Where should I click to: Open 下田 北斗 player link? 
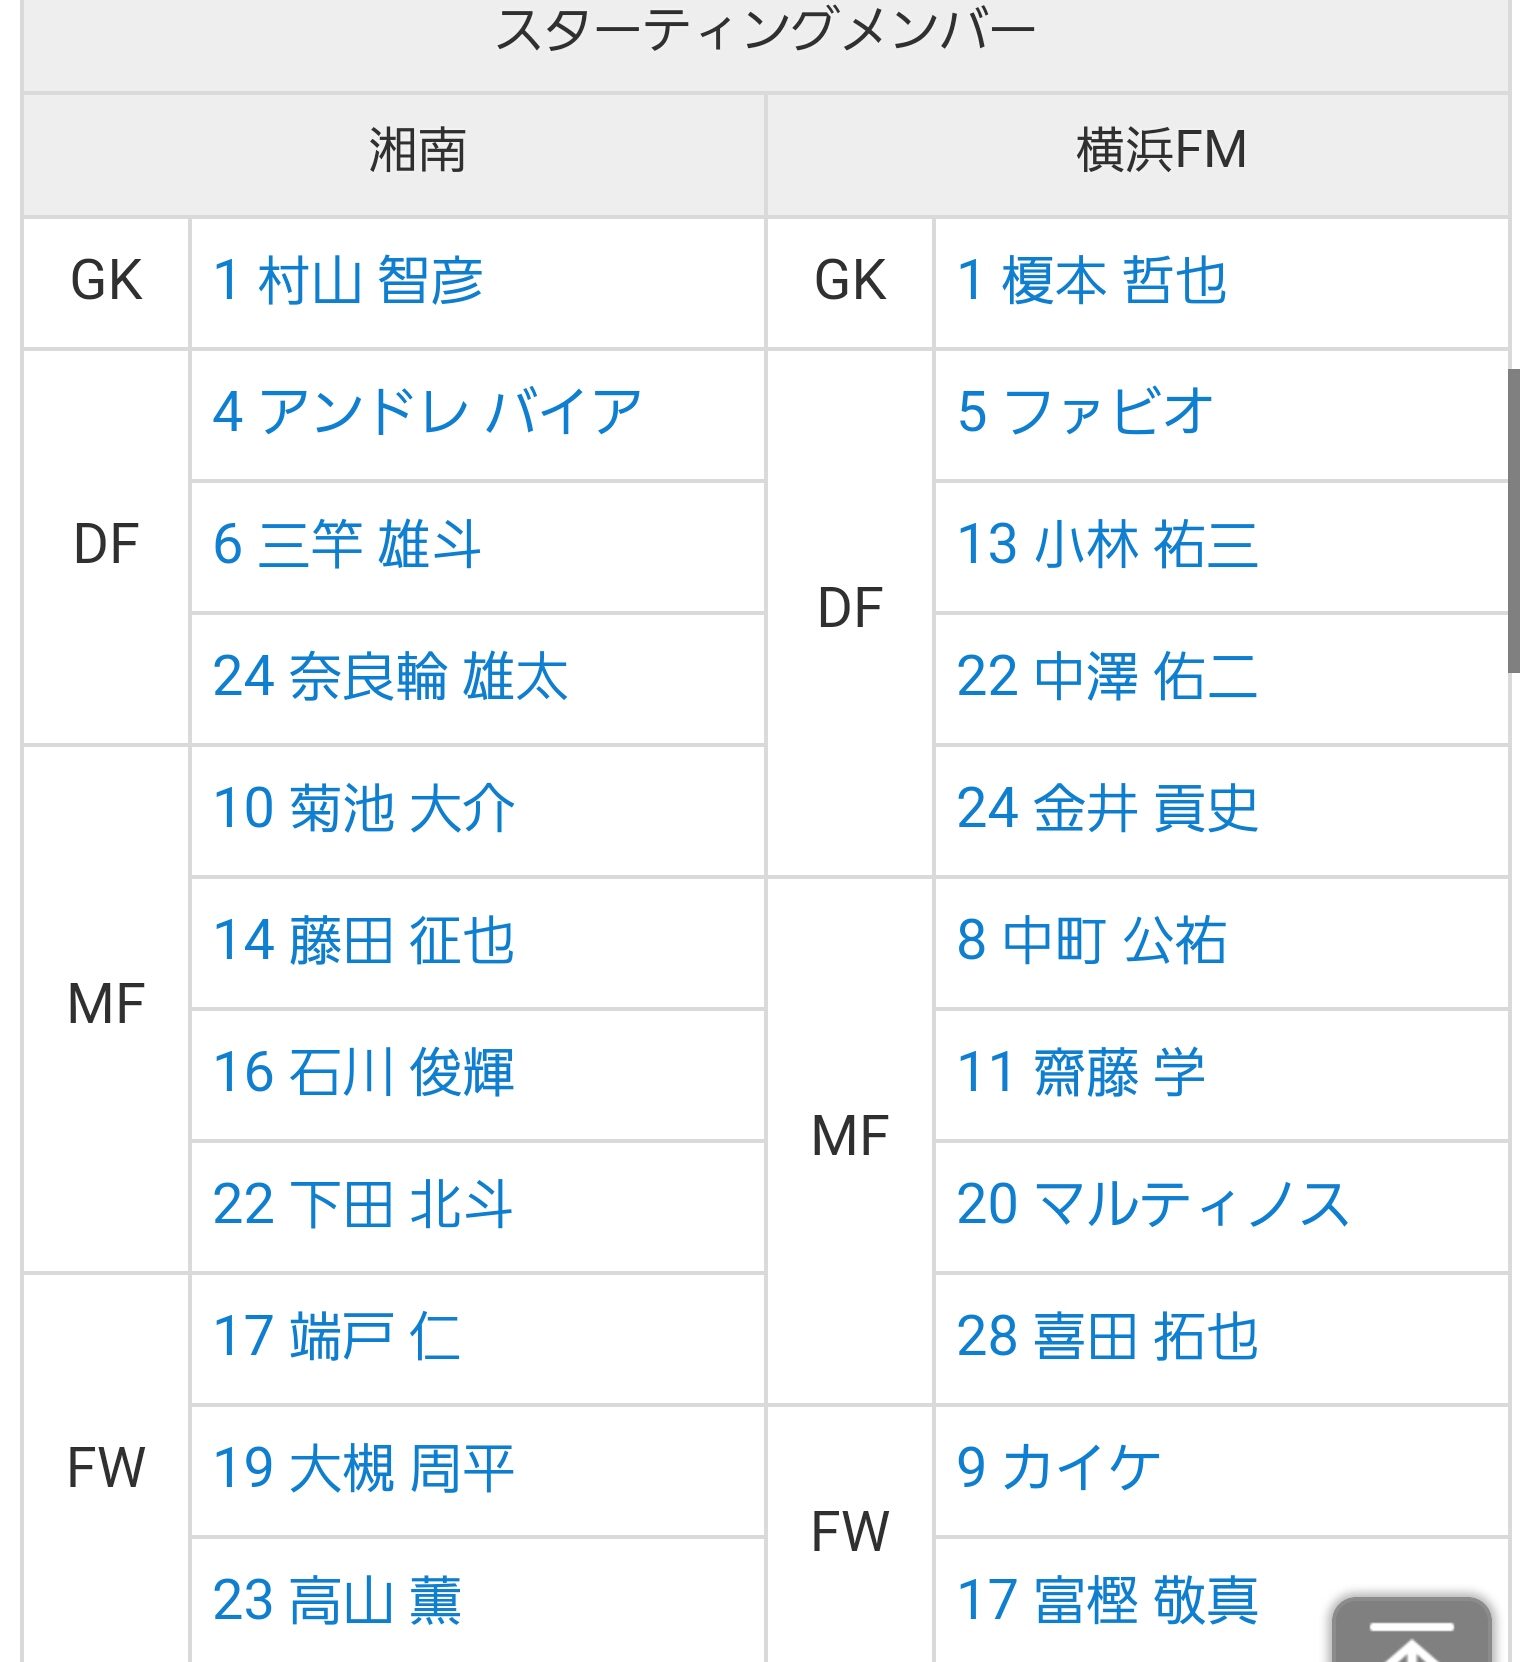coord(363,1205)
